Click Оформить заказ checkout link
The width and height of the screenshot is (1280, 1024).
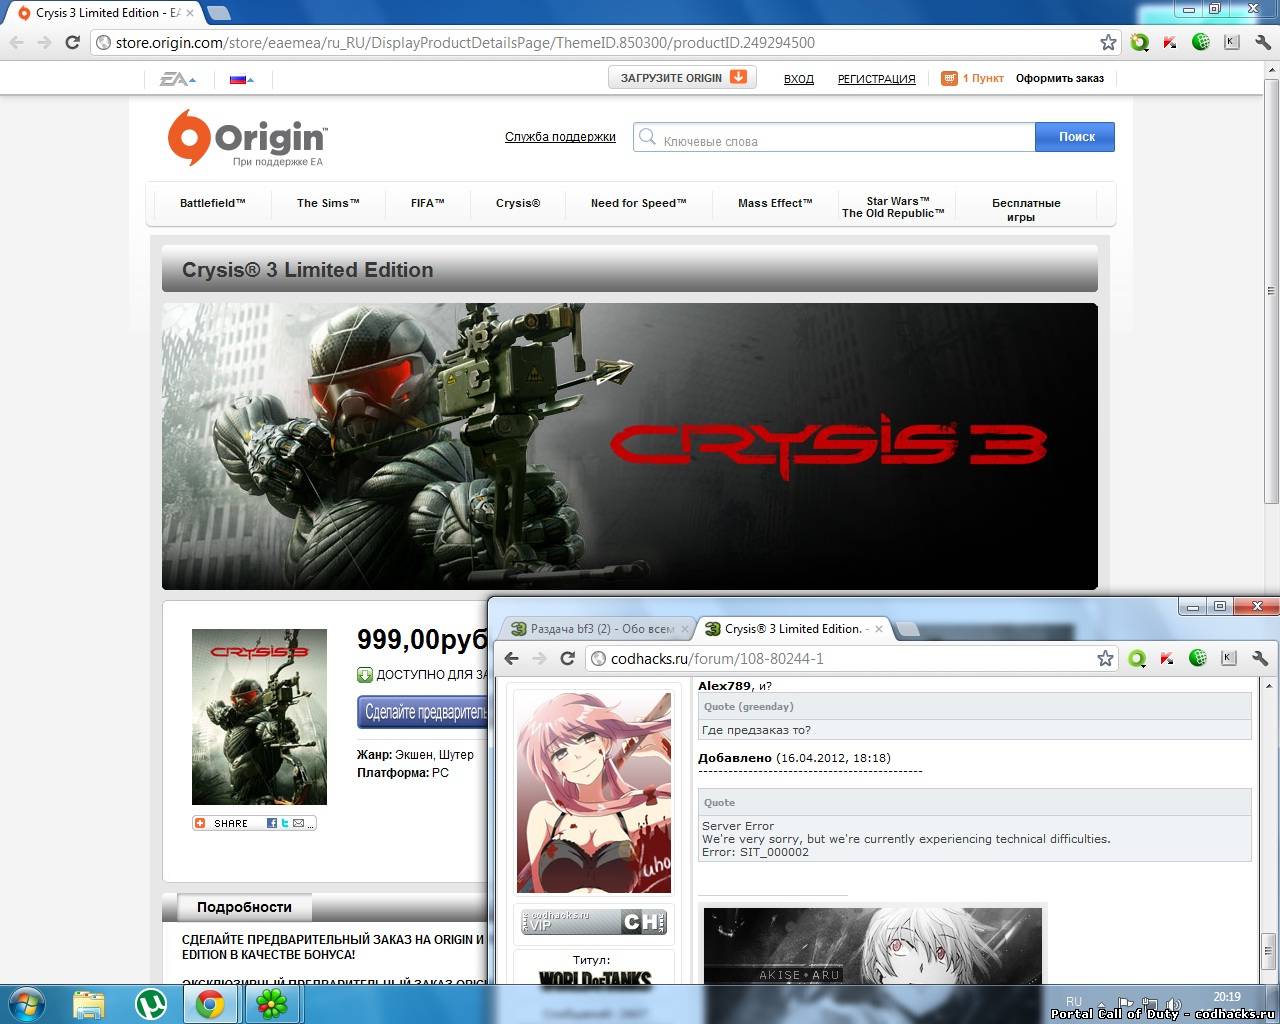[x=1059, y=78]
